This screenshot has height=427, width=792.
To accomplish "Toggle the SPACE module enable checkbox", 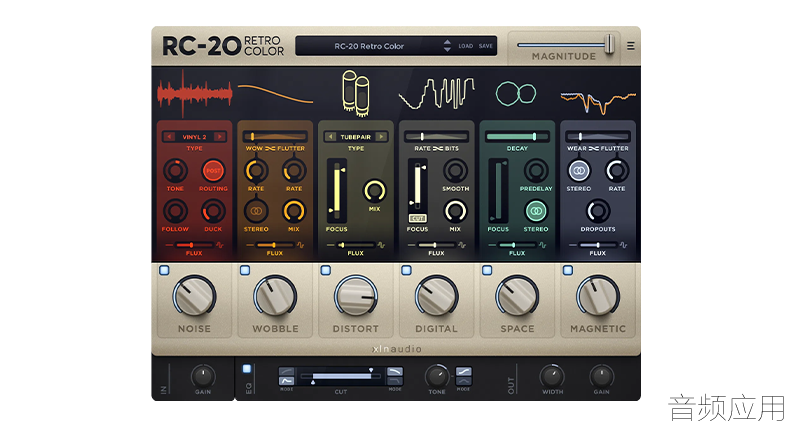I will coord(487,270).
